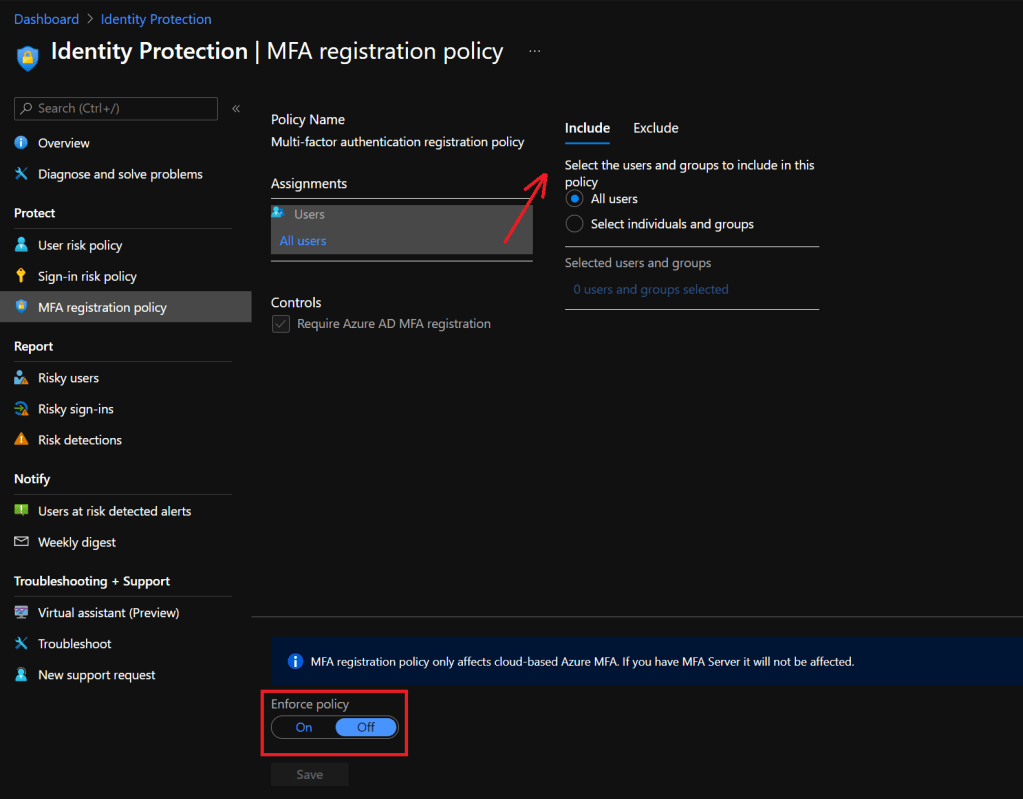Click the Virtual assistant (Preview) icon
The width and height of the screenshot is (1023, 799).
coord(21,613)
